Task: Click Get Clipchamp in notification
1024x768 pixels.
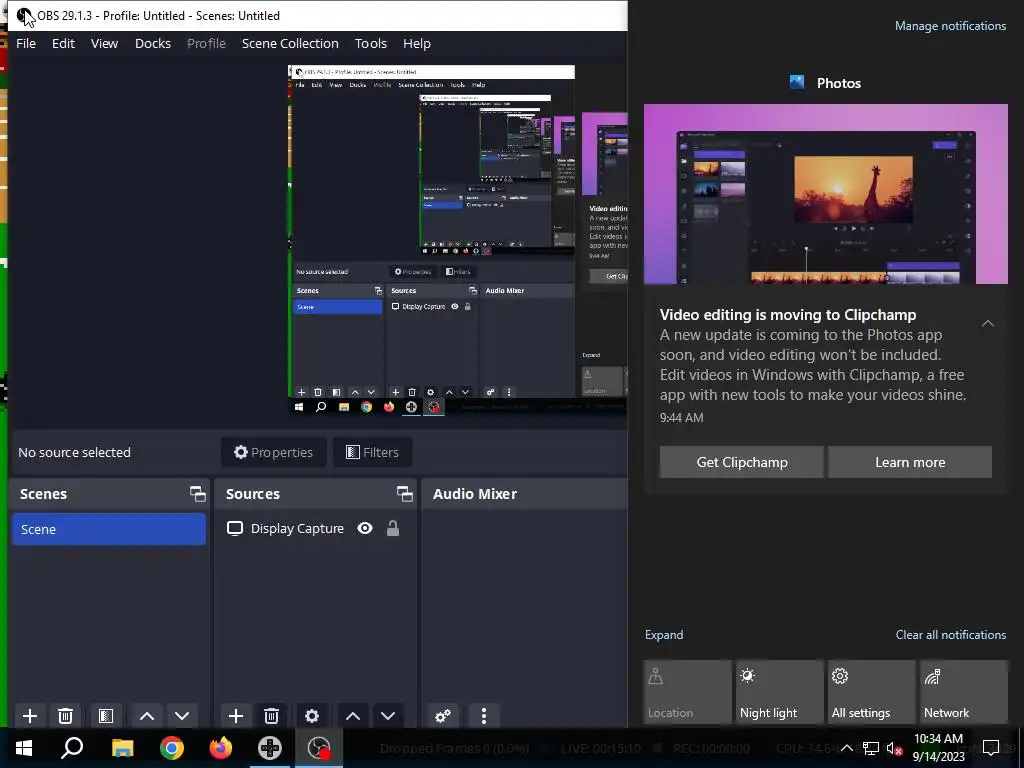Action: (x=742, y=462)
